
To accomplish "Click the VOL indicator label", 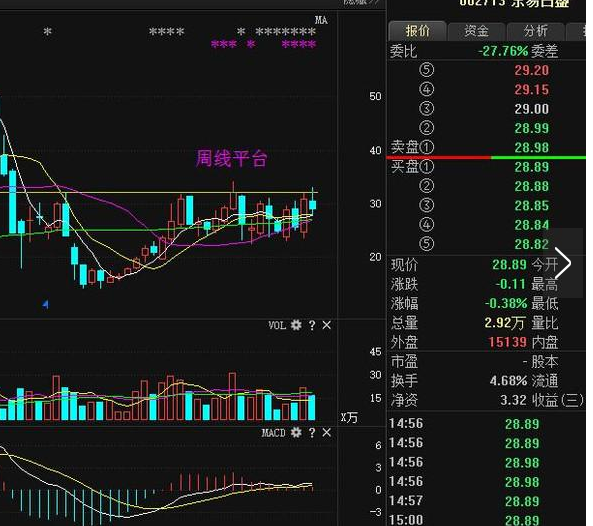I will tap(277, 325).
